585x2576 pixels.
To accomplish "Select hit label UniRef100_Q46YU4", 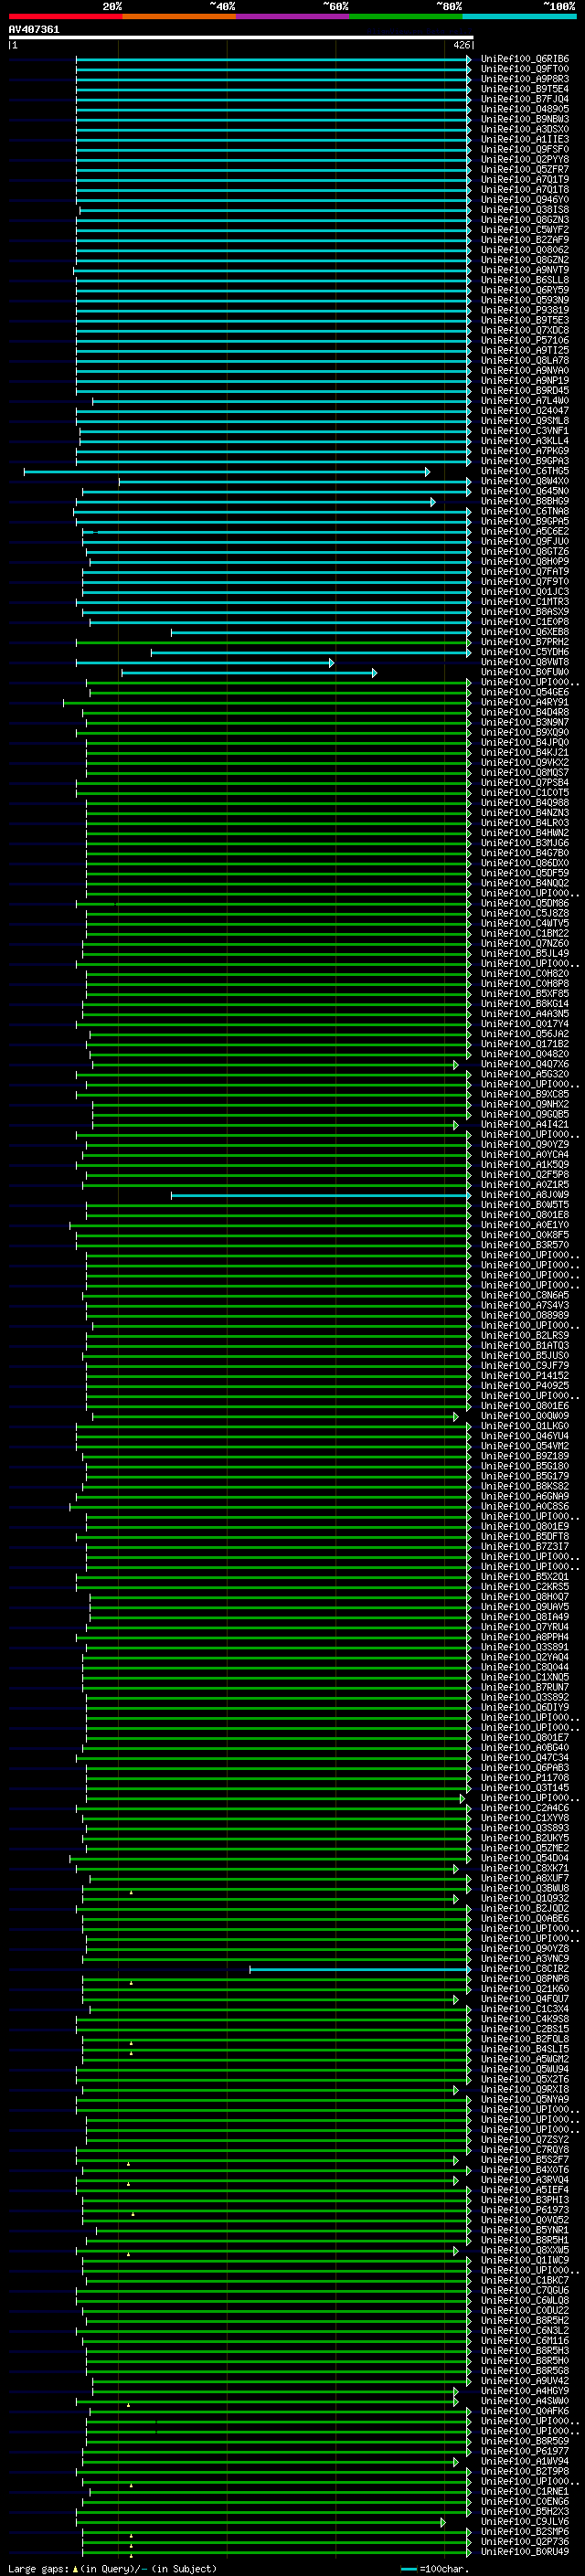I will (524, 1436).
